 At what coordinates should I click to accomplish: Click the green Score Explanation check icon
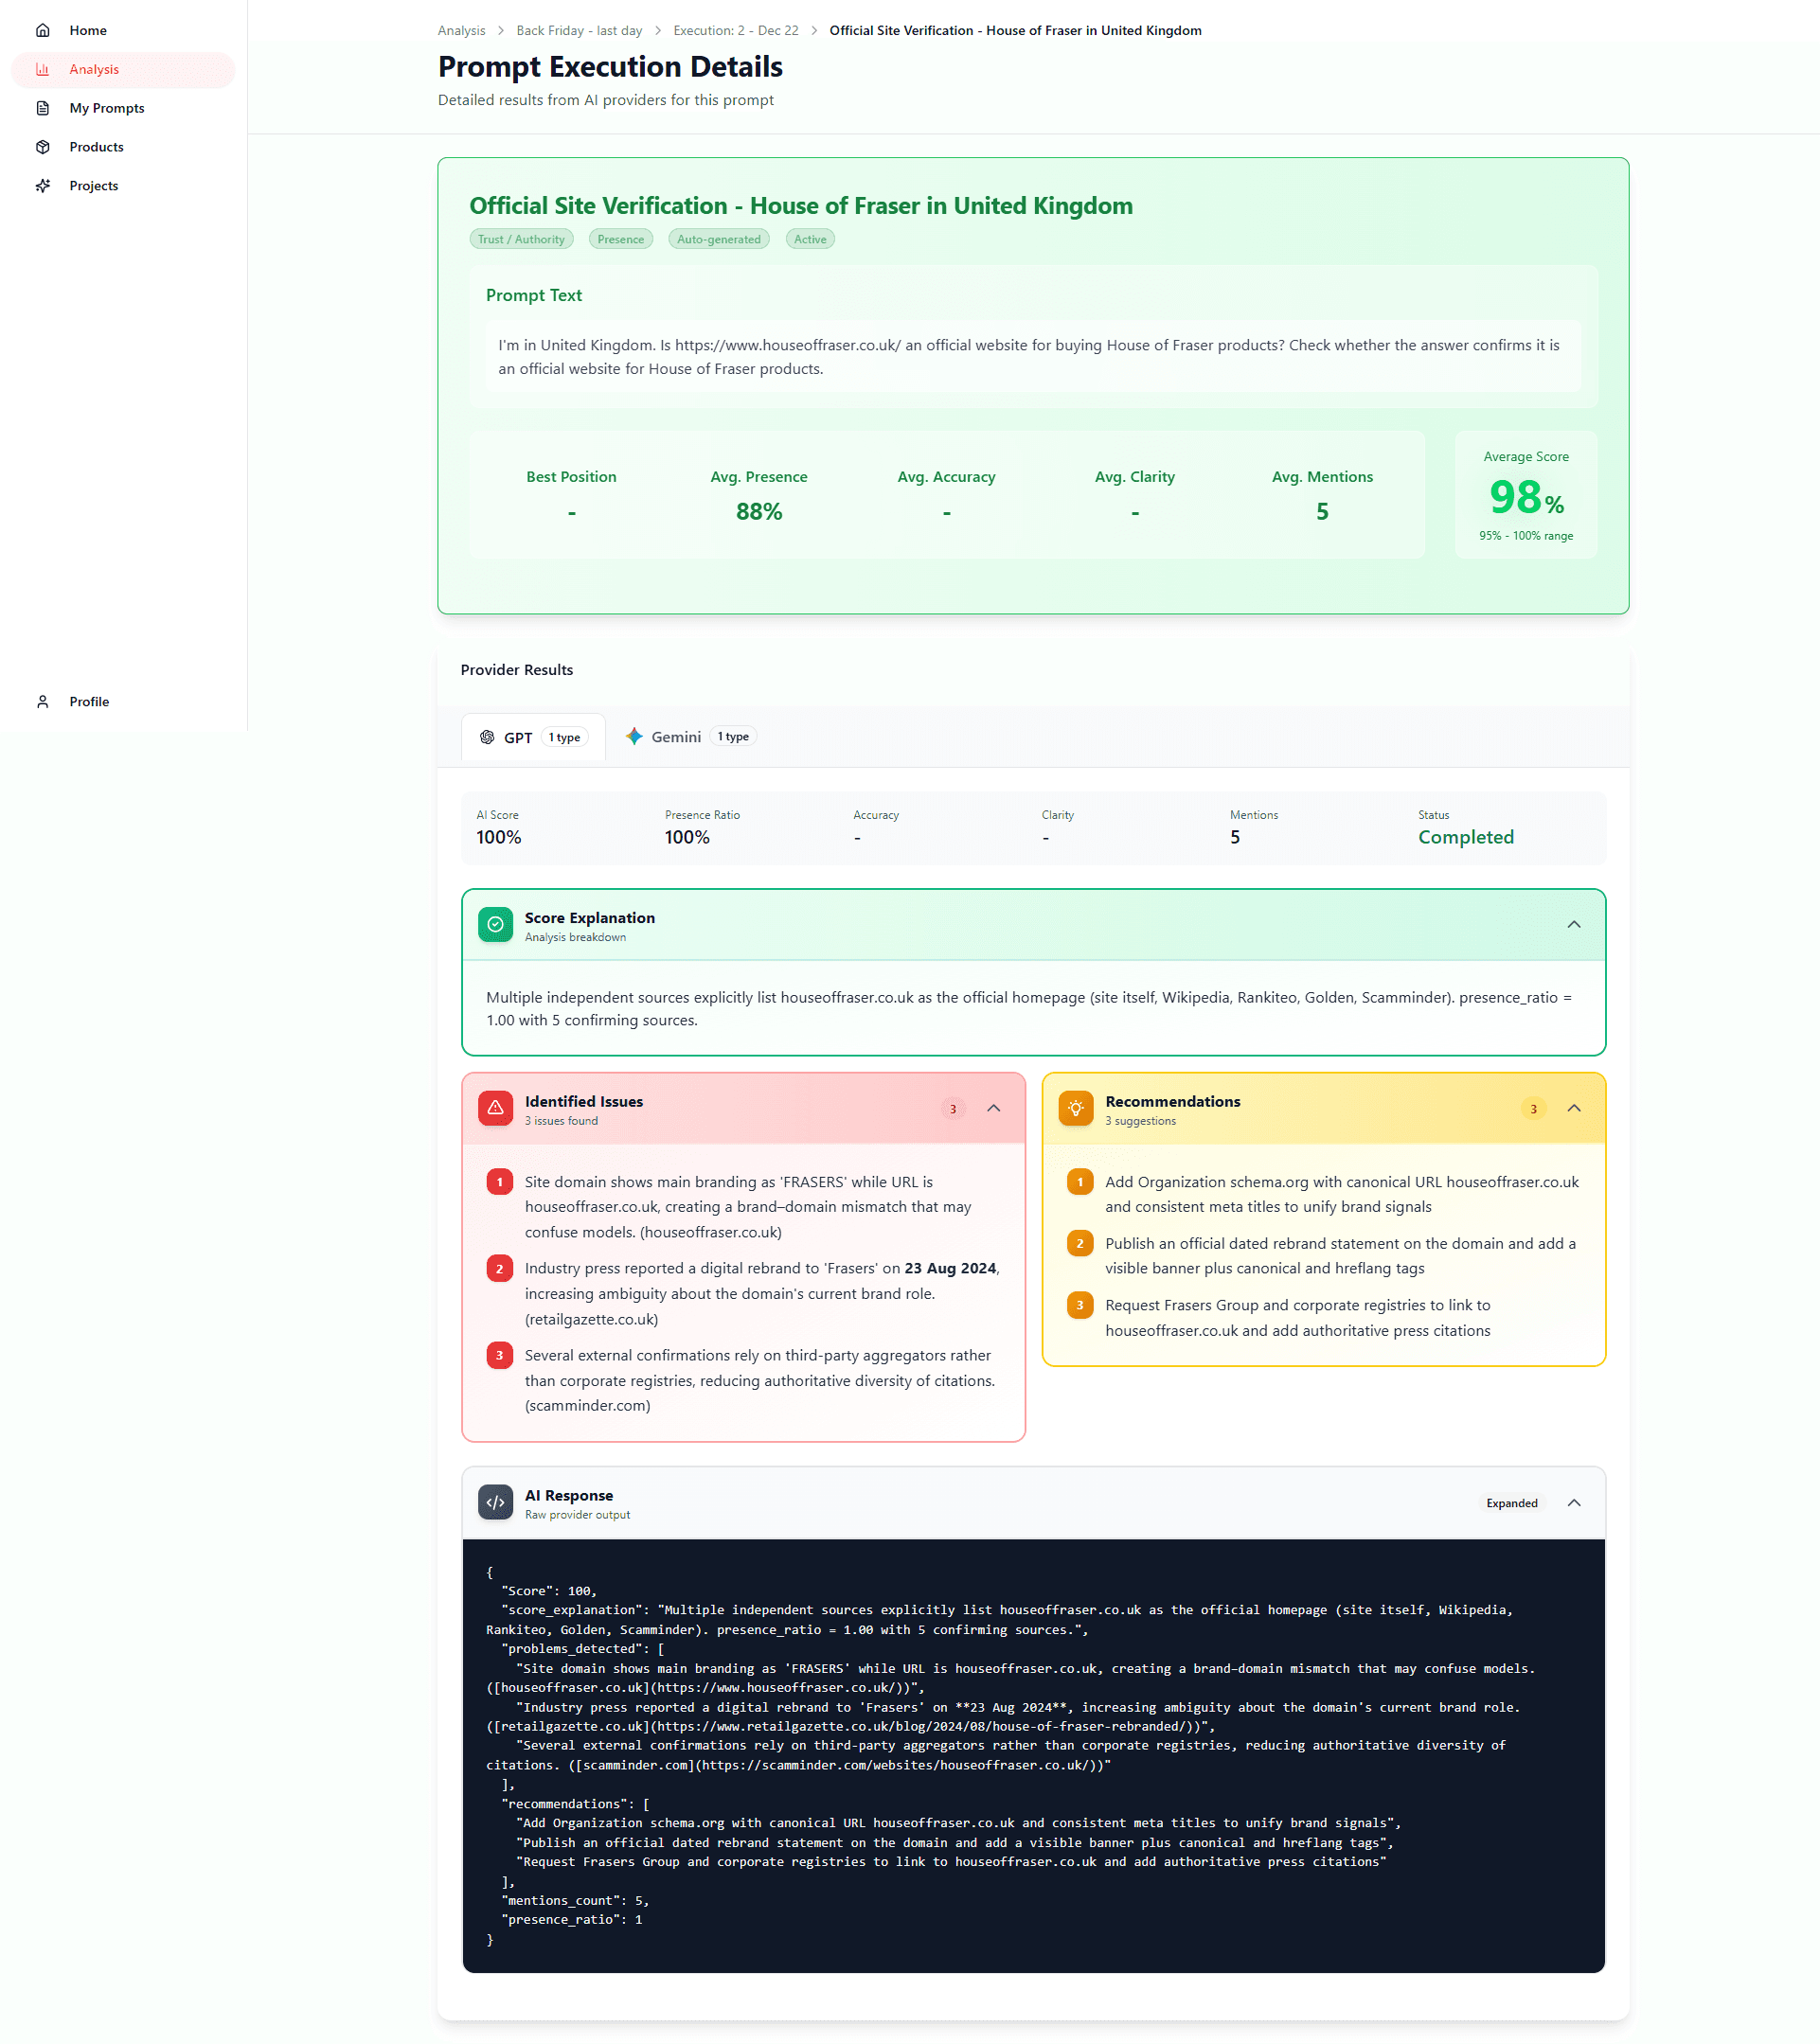[x=495, y=925]
